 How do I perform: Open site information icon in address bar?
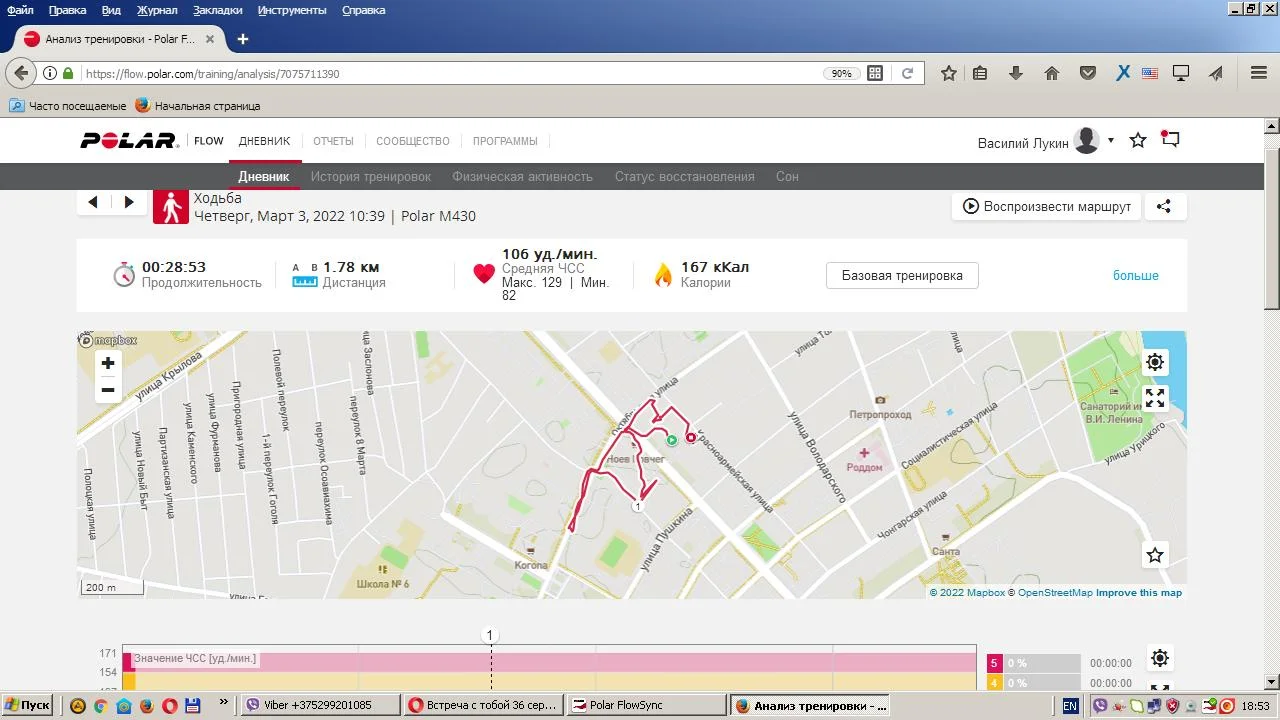(50, 73)
